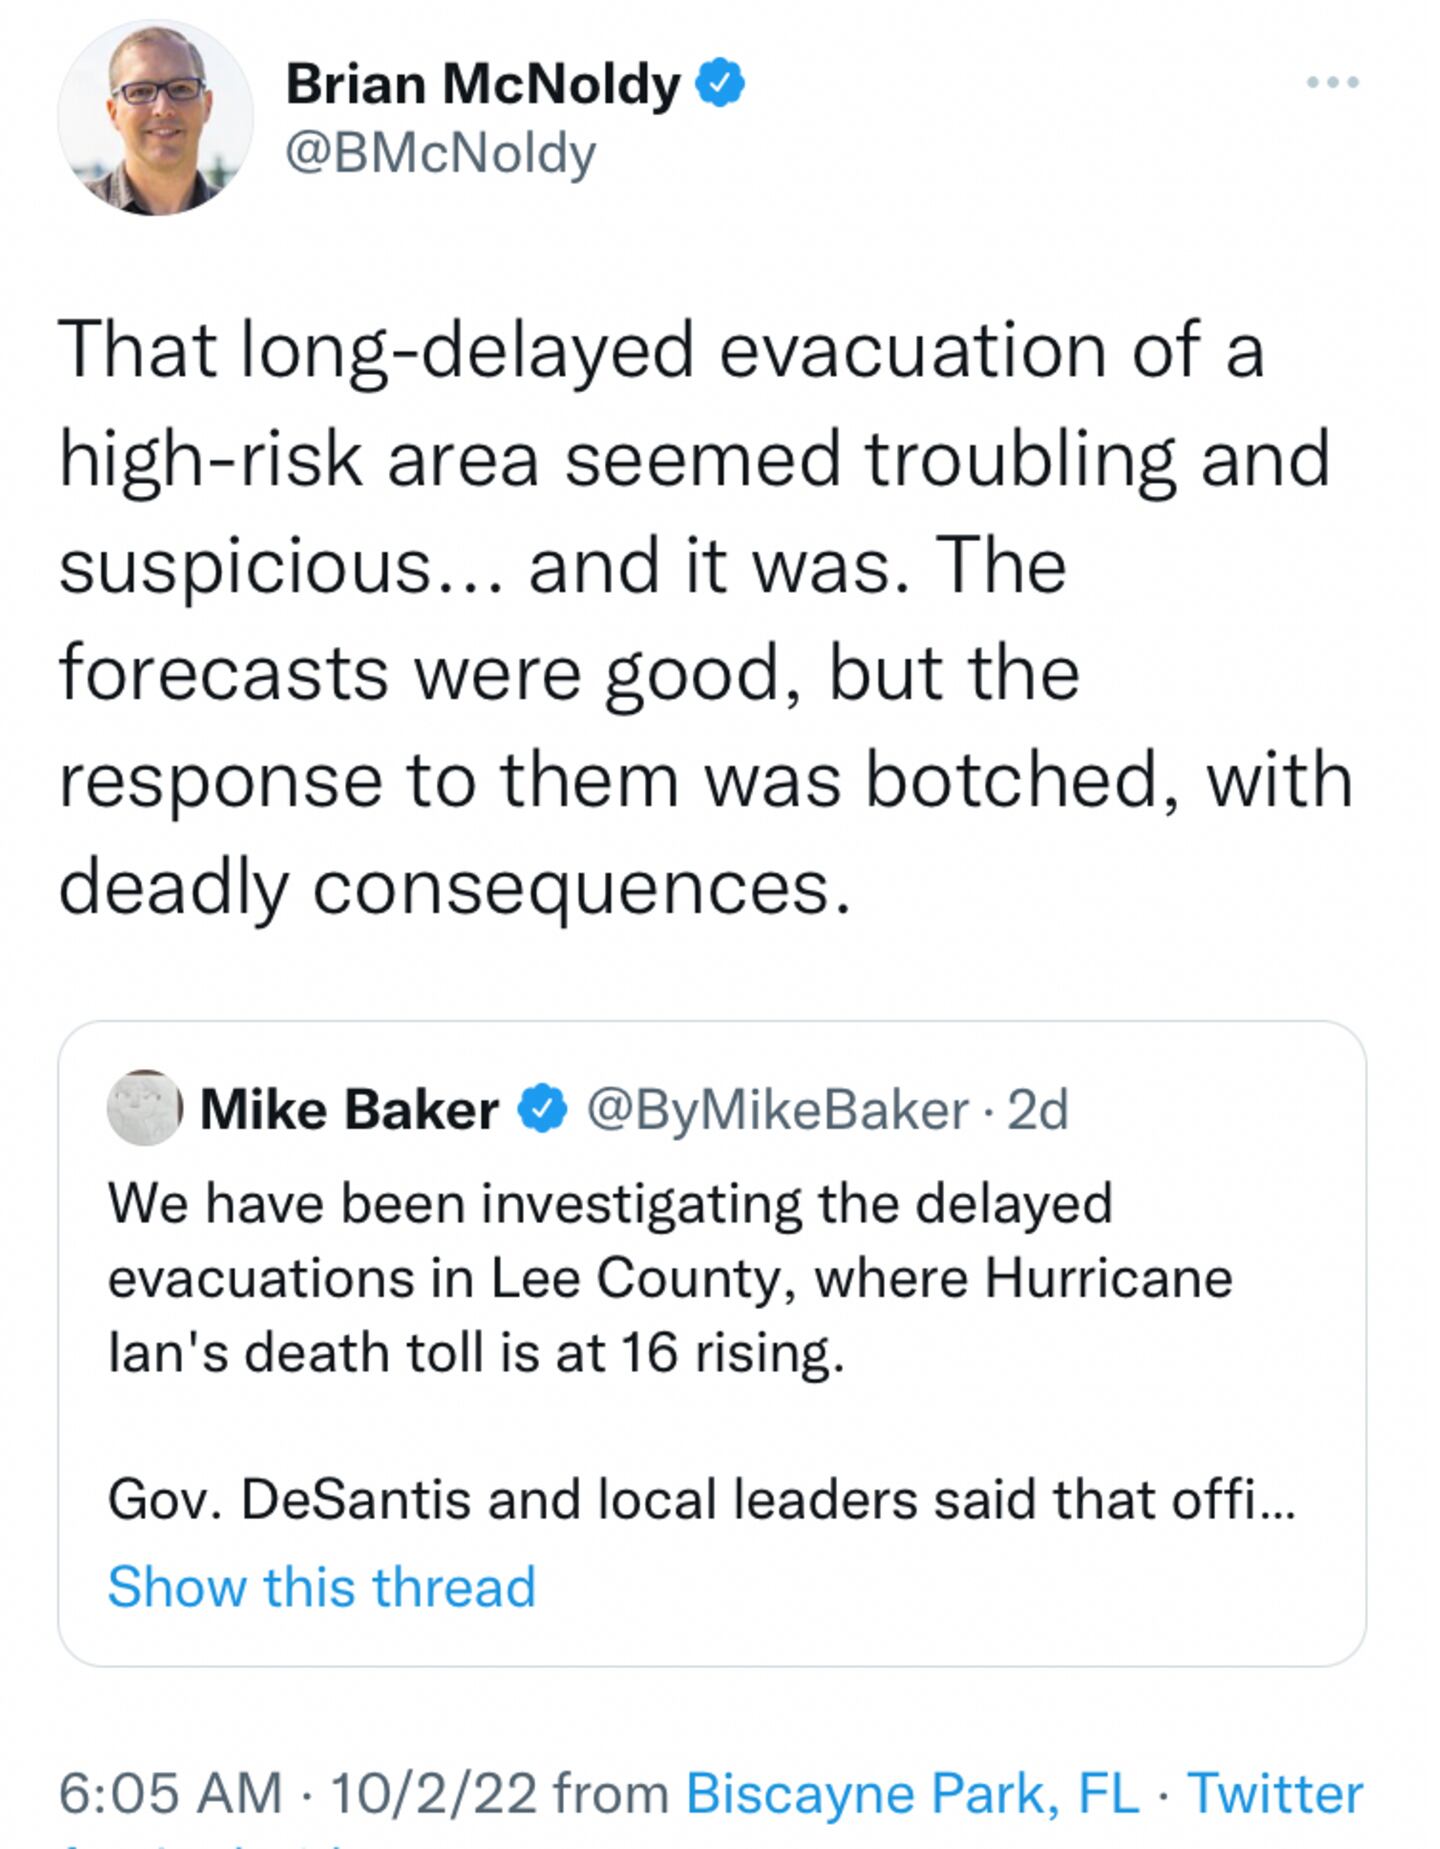Click the word "forecasts" in the tweet

[223, 673]
